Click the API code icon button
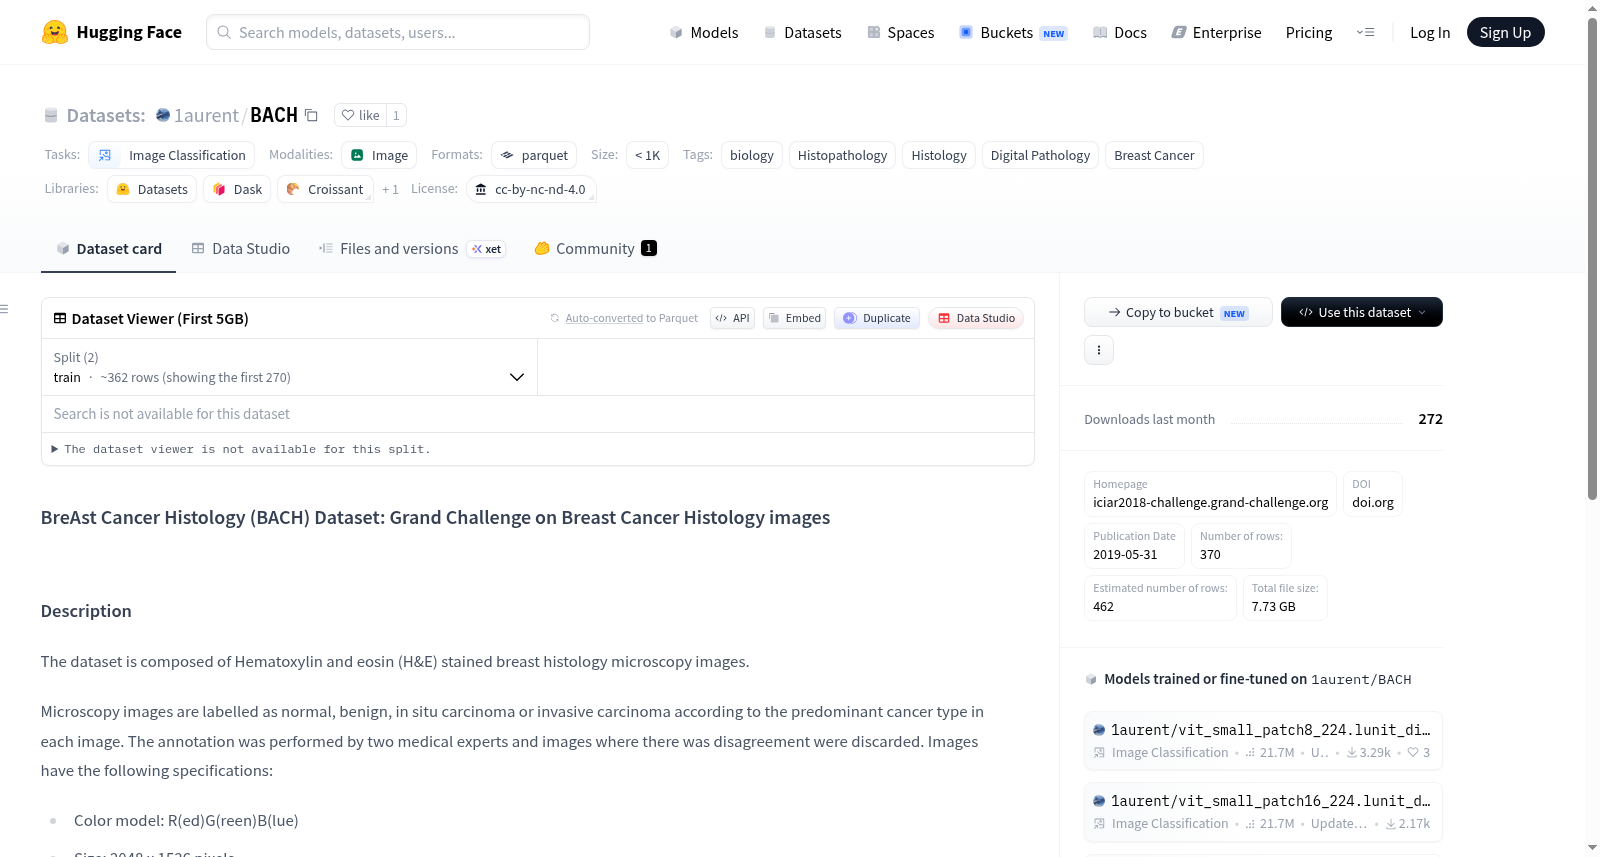Screen dimensions: 1600x857 point(732,318)
